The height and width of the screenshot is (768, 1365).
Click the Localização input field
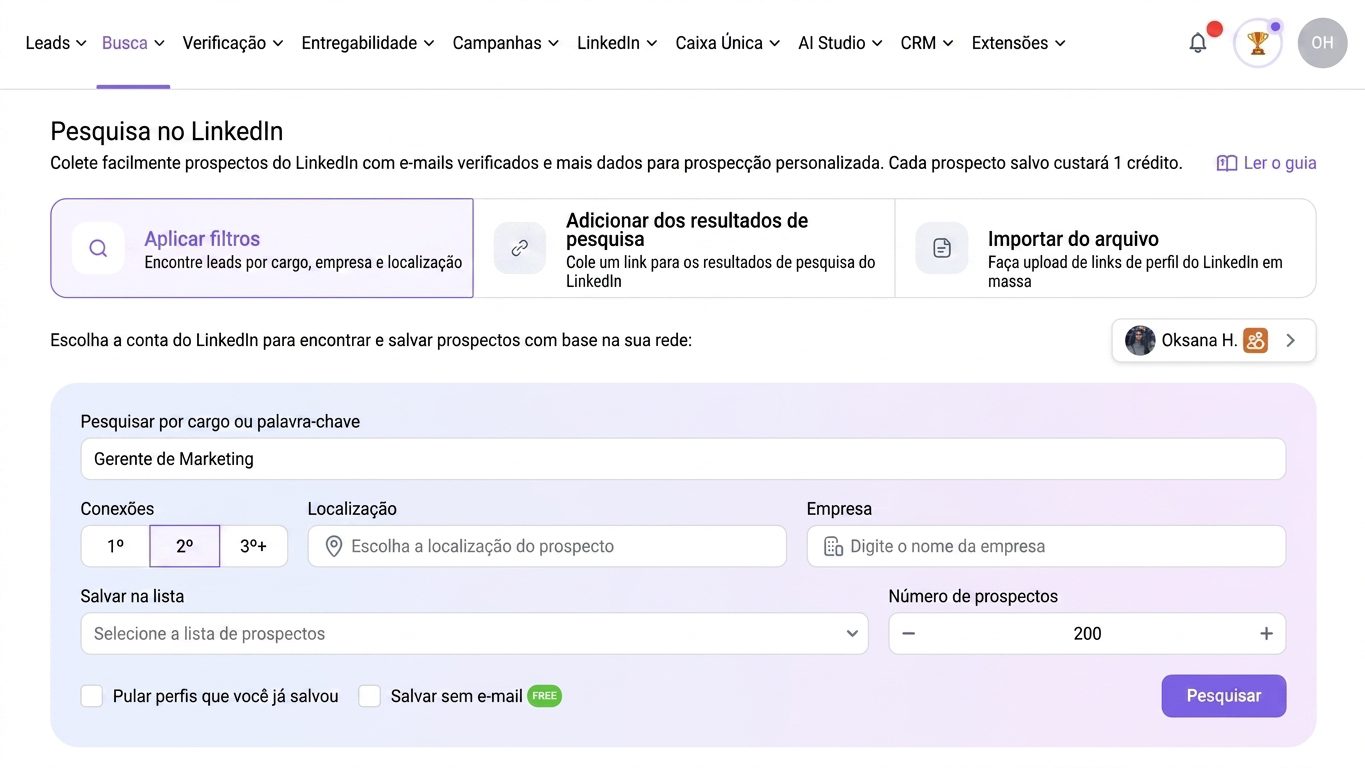547,546
